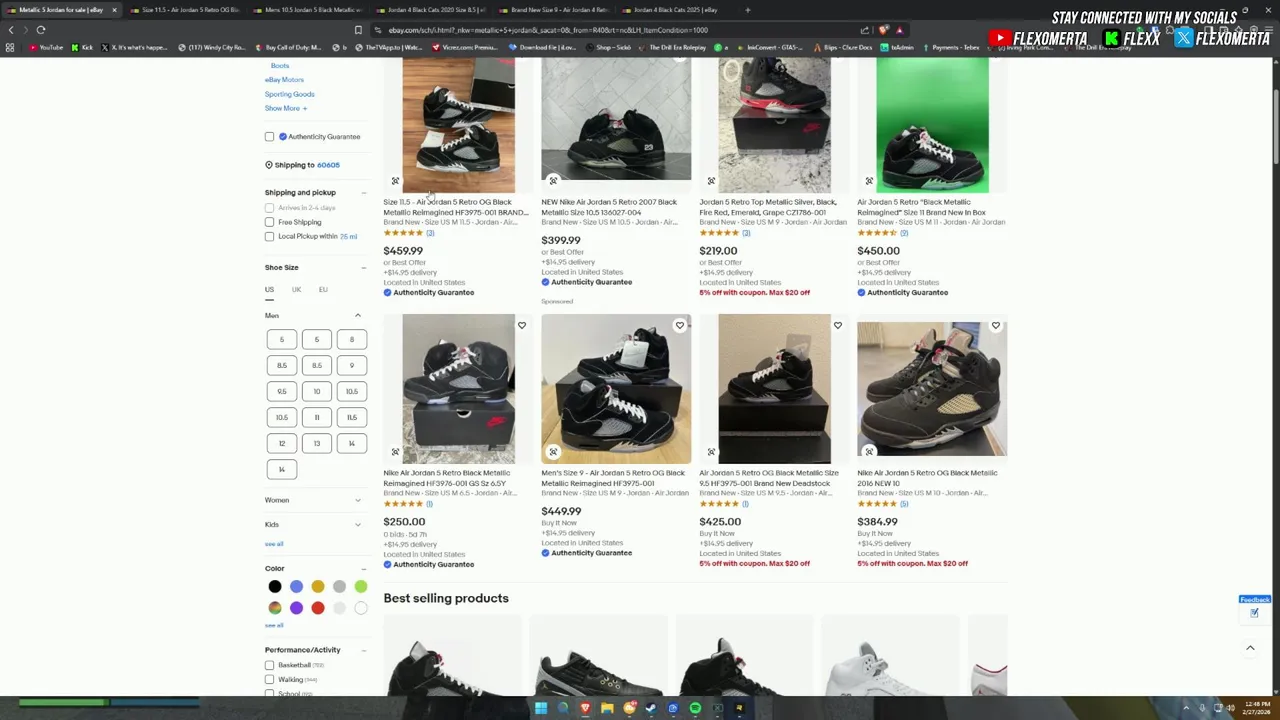Switch shoe size to UK tab
The image size is (1280, 720).
(296, 290)
